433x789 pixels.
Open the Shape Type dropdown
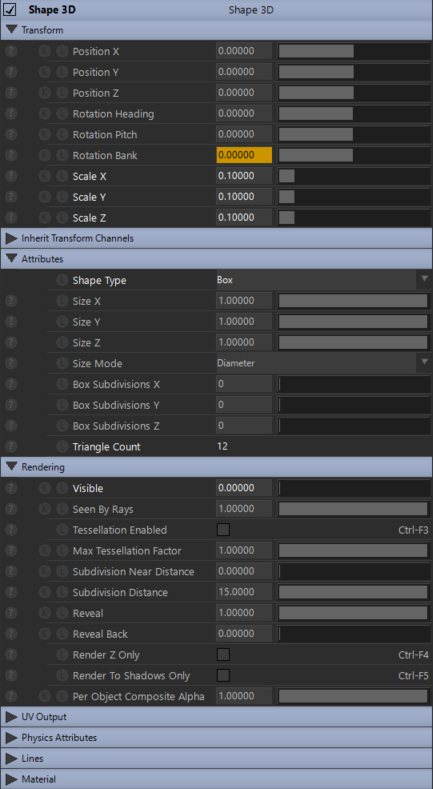point(323,280)
